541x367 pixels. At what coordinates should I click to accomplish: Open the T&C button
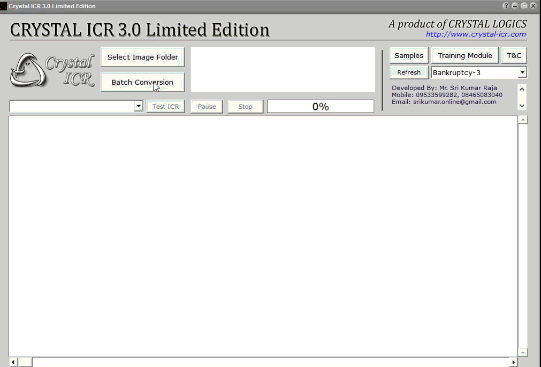coord(514,56)
